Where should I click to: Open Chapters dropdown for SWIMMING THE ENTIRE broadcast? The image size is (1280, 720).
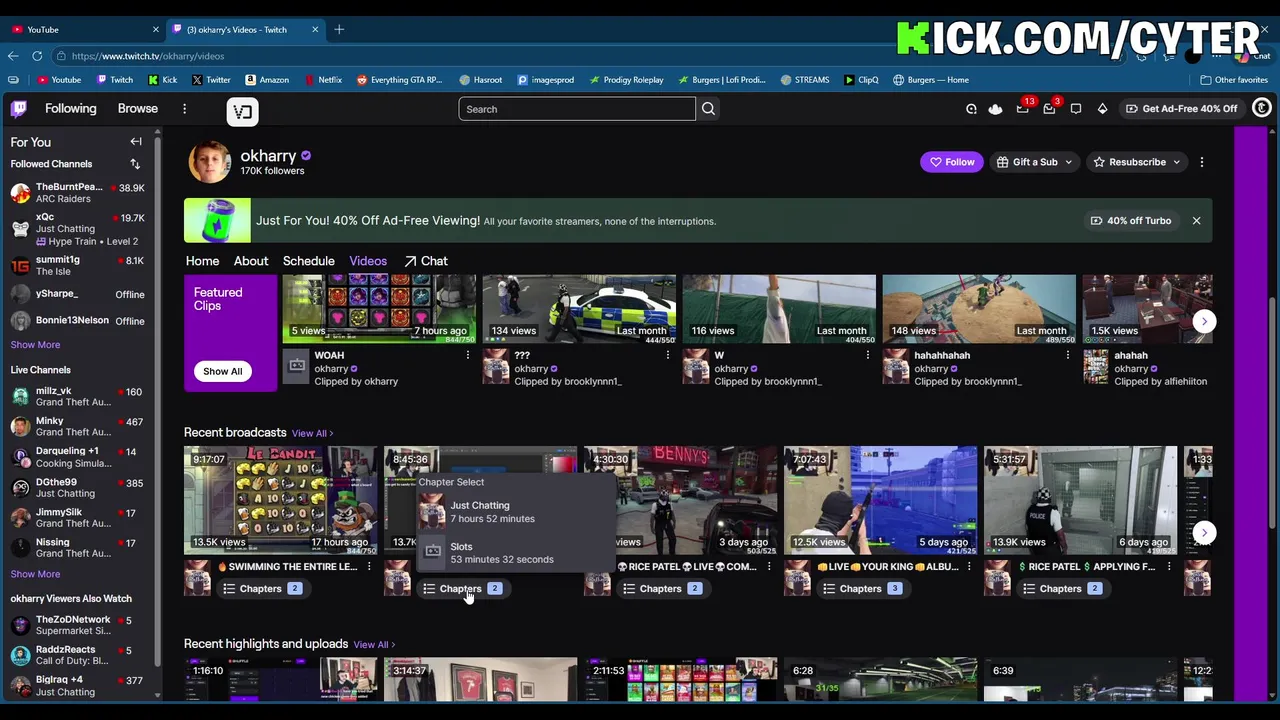[263, 589]
